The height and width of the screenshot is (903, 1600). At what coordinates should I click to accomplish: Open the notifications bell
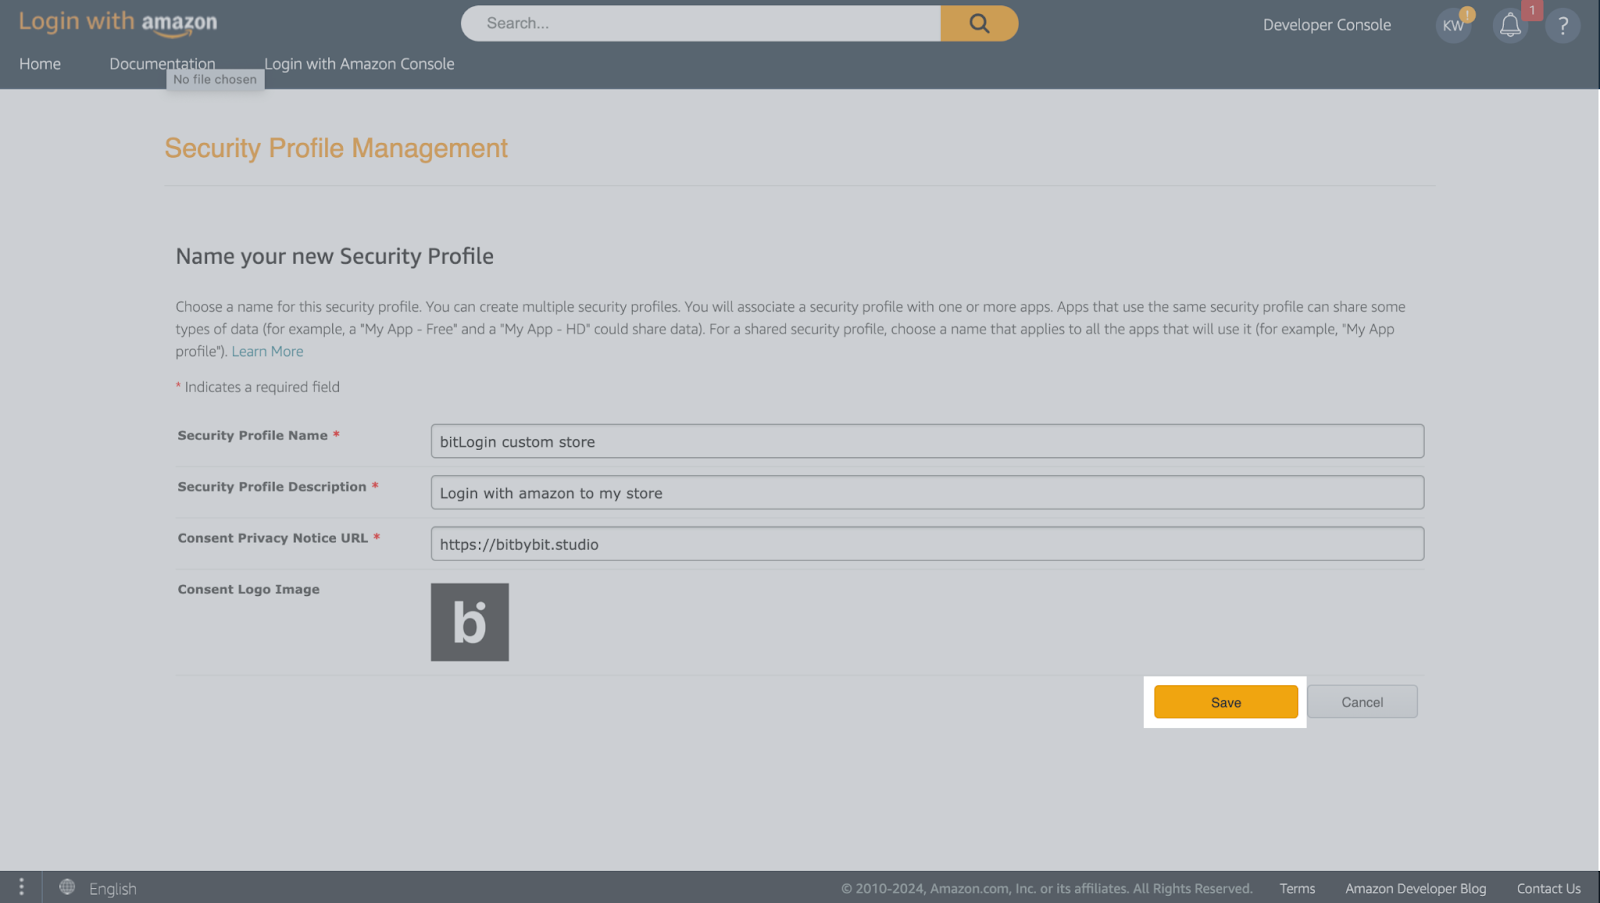[x=1510, y=25]
